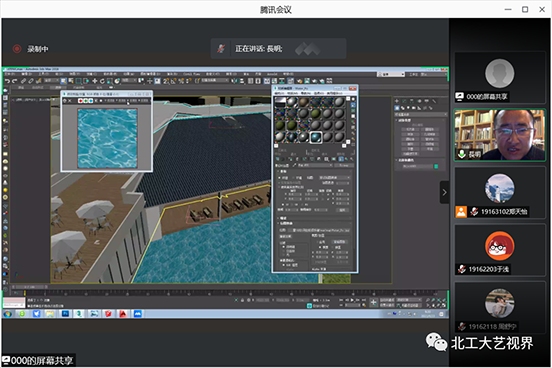Activate the Select Object tool
Image resolution: width=552 pixels, height=368 pixels.
tap(63, 81)
